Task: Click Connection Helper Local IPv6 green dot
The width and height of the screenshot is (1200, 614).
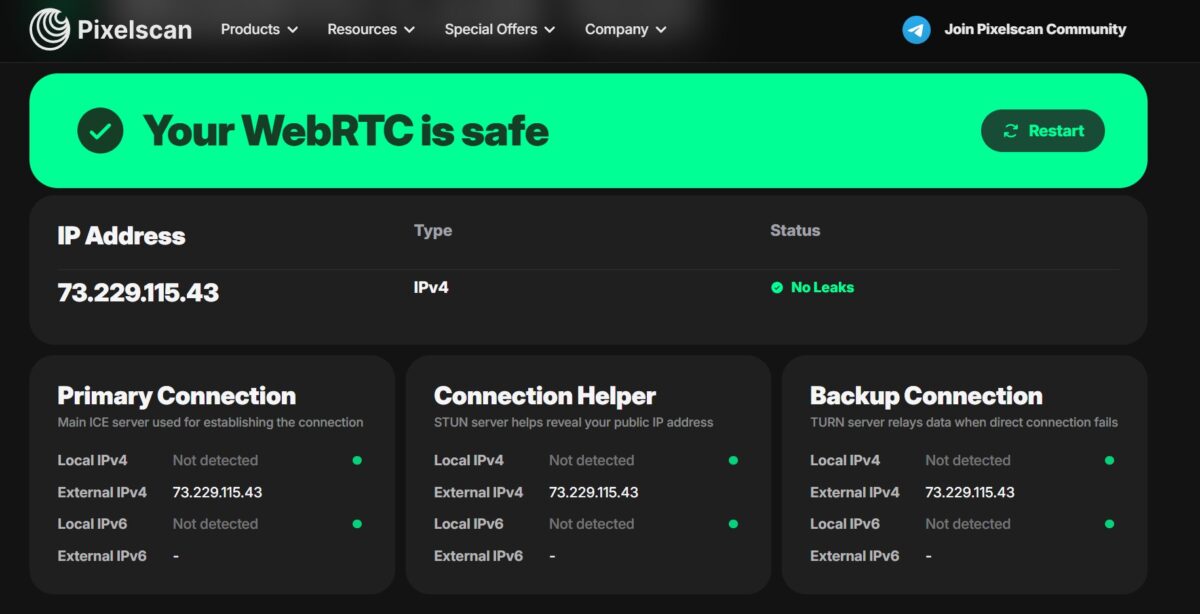Action: coord(733,524)
